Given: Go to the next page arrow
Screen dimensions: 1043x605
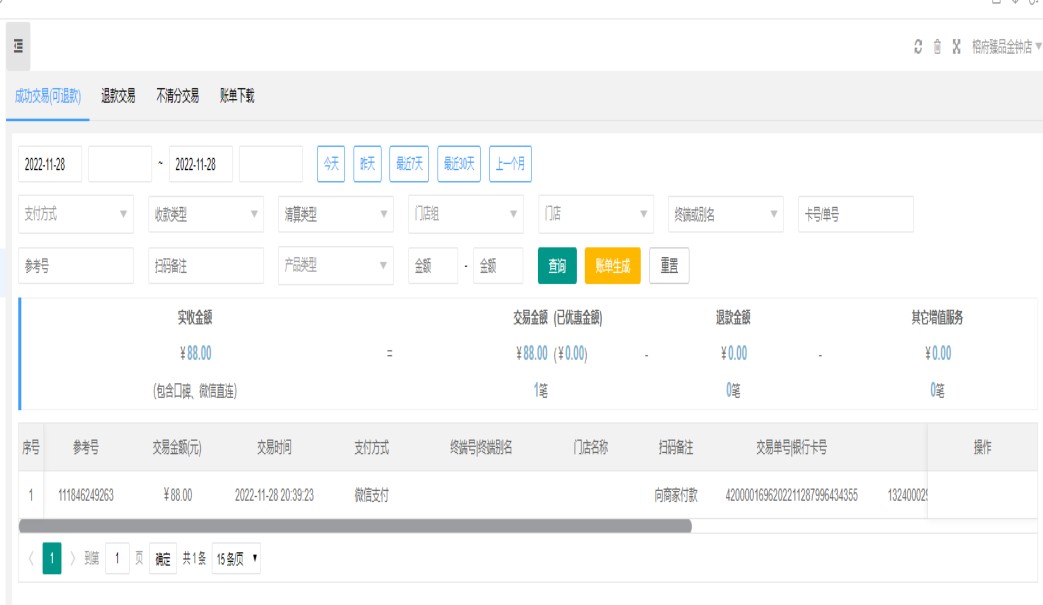Looking at the screenshot, I should [x=72, y=558].
